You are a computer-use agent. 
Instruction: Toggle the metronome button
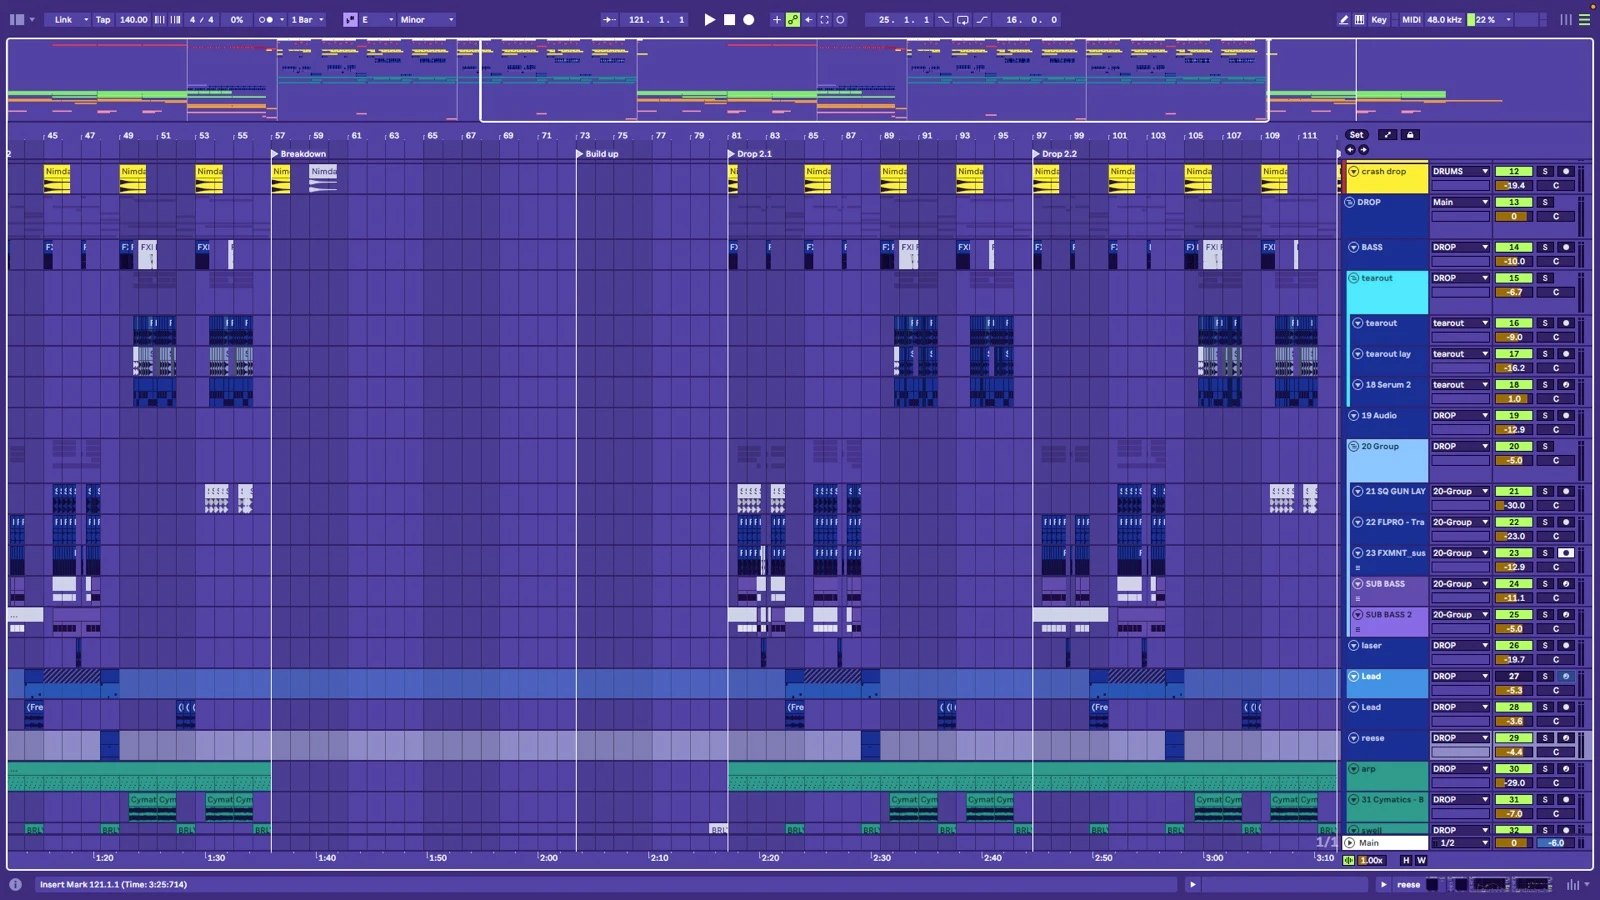266,19
